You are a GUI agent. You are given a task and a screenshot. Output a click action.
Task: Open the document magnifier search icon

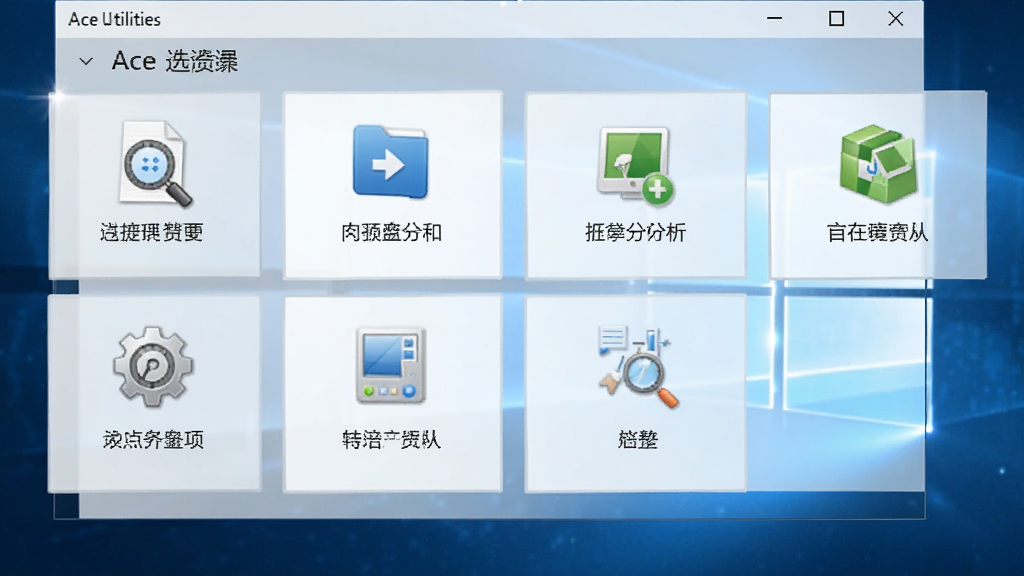[155, 164]
